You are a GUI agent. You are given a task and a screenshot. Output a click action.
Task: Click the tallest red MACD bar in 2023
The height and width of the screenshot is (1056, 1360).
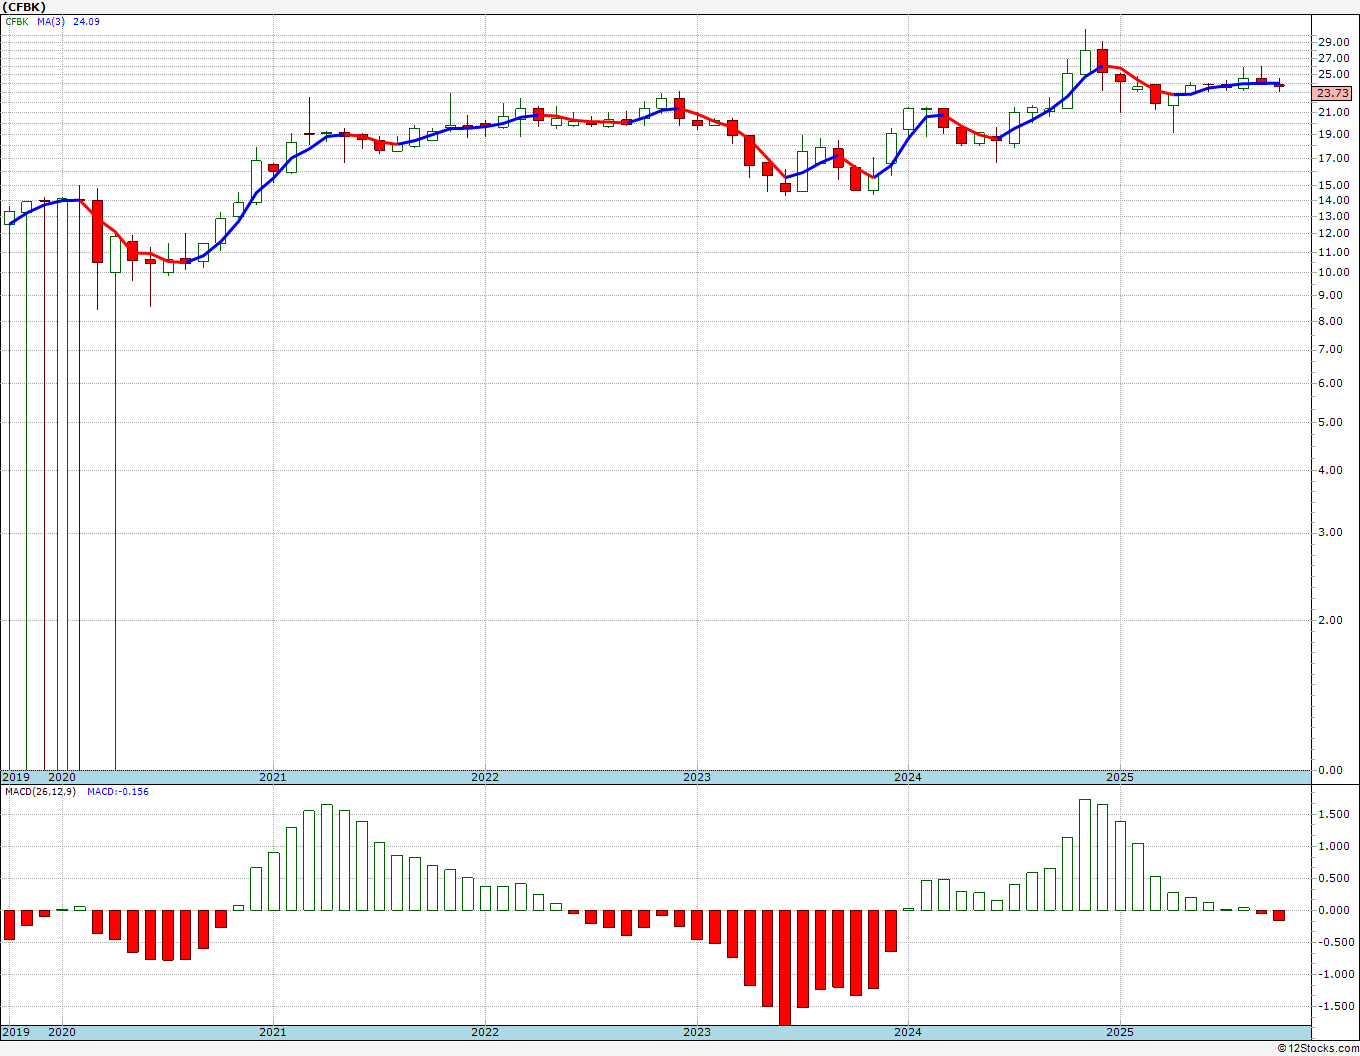(784, 967)
